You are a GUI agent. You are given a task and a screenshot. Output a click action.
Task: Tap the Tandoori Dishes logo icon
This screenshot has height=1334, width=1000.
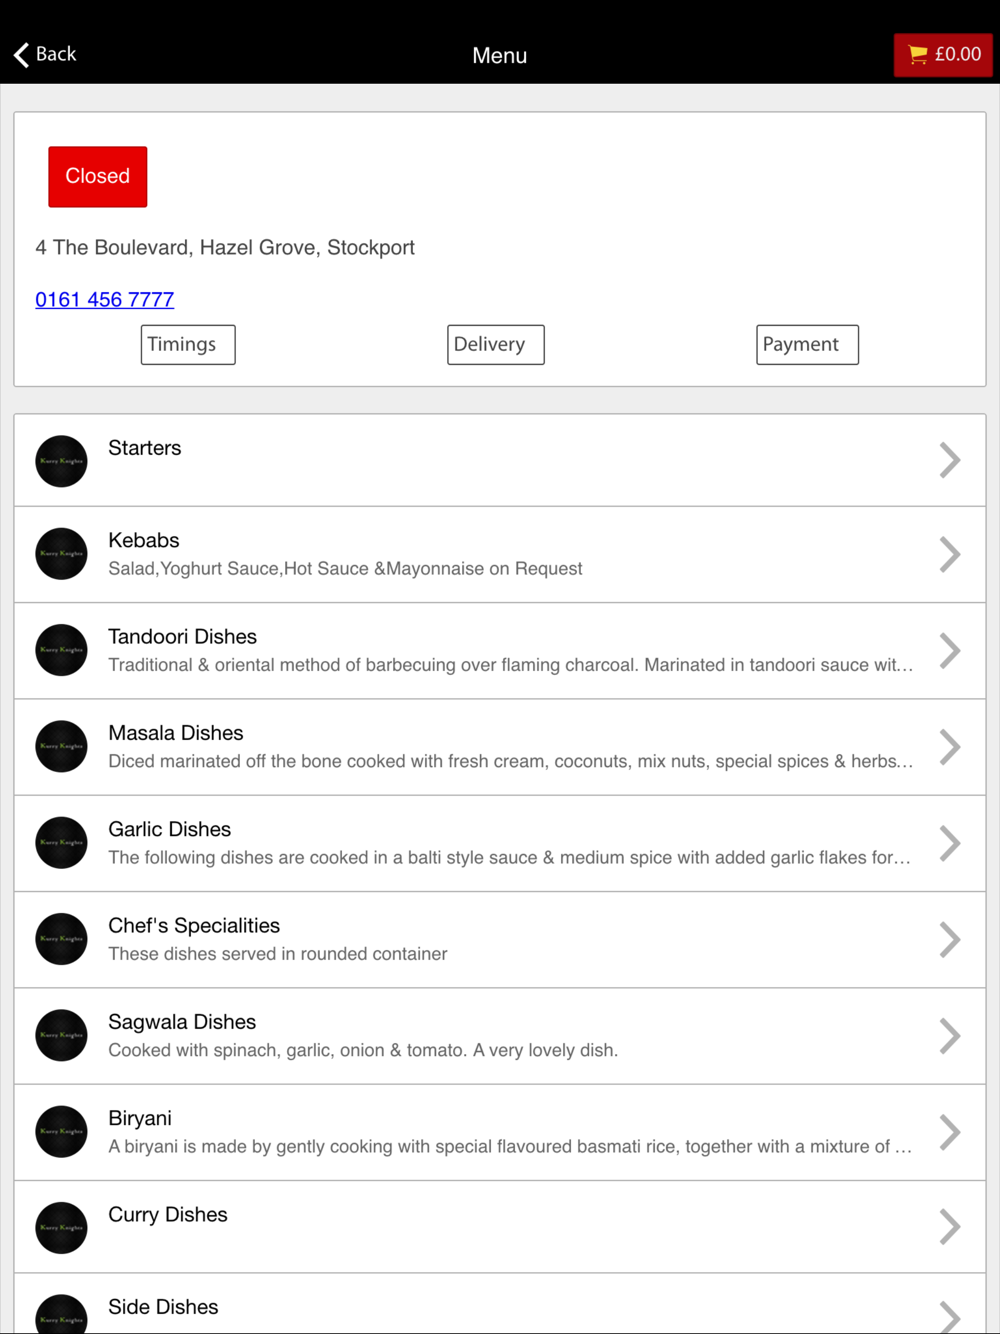[61, 650]
